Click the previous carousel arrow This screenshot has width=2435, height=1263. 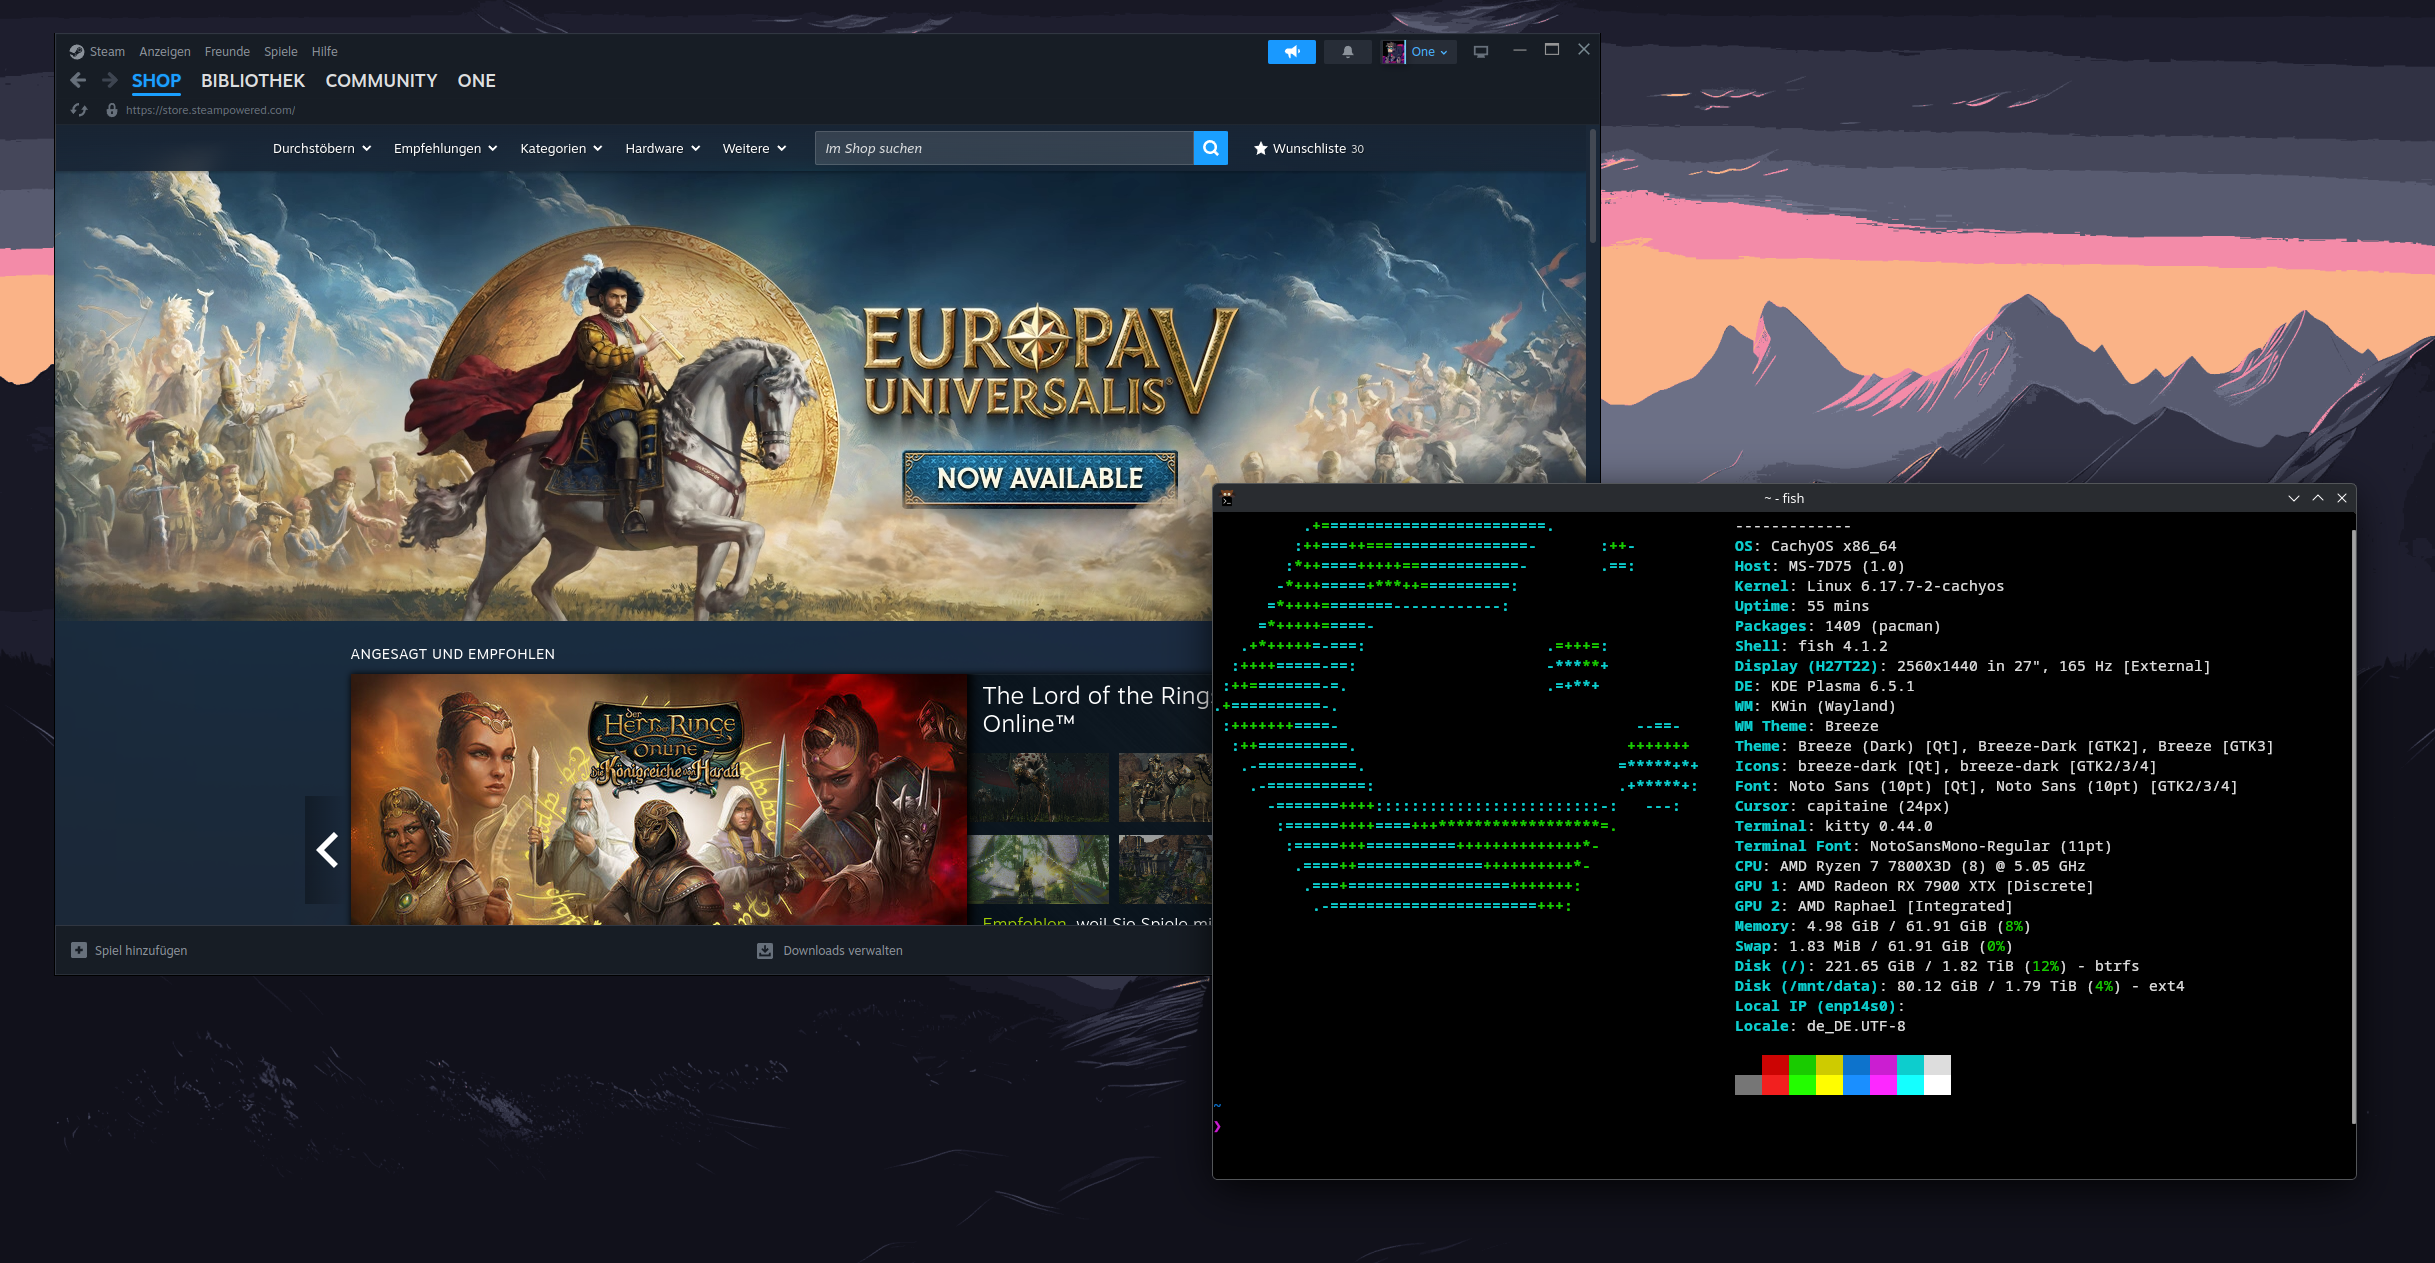(327, 850)
